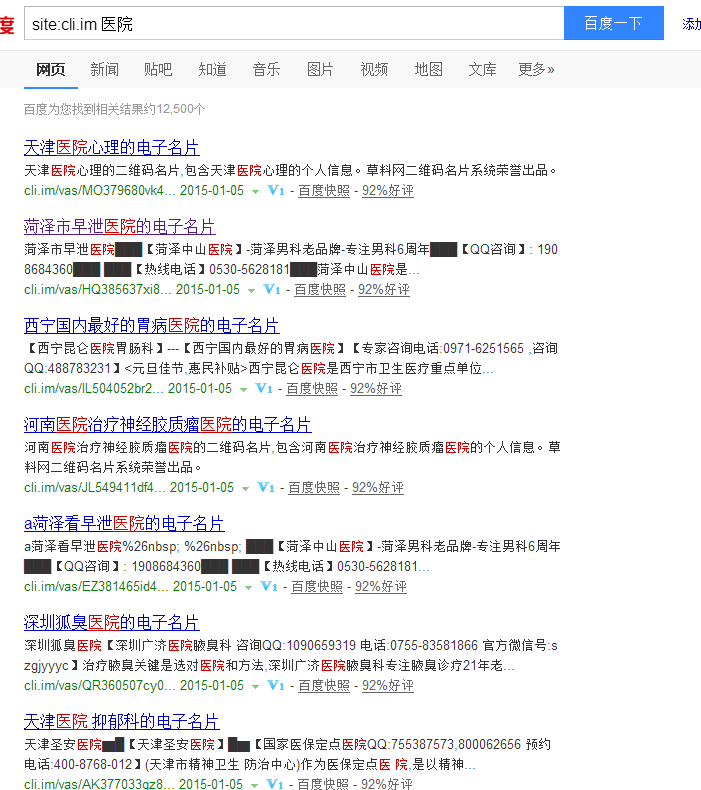Click 92%好评 for 天津医院心理 result

point(388,190)
